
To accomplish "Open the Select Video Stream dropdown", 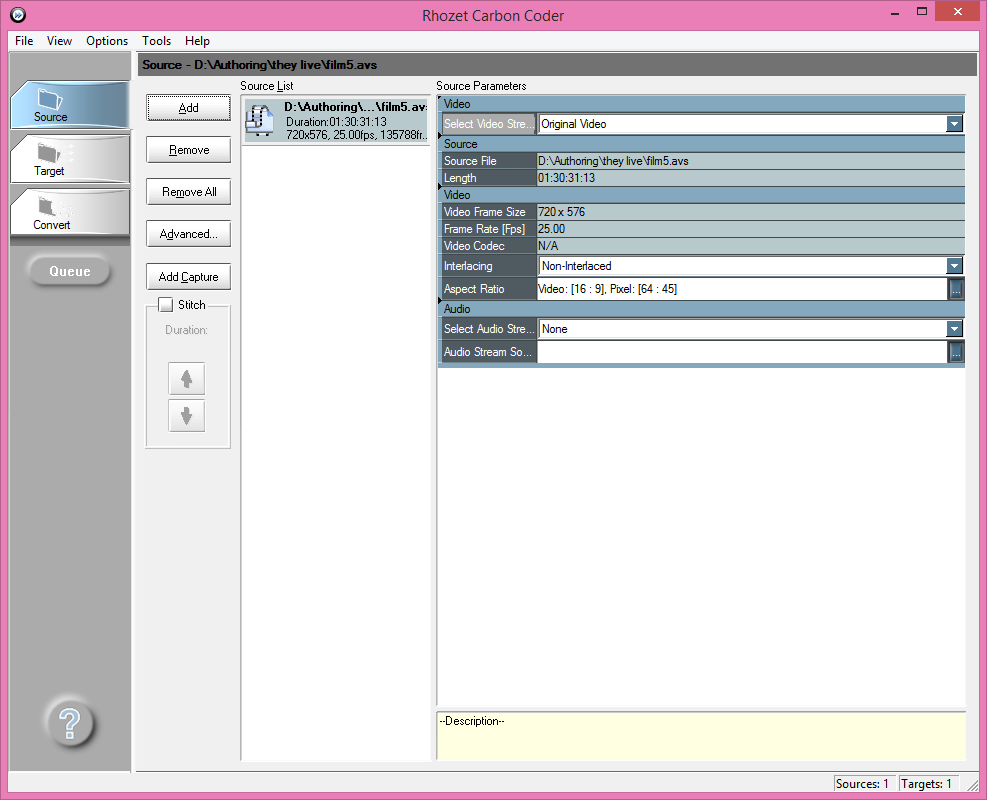I will point(954,124).
